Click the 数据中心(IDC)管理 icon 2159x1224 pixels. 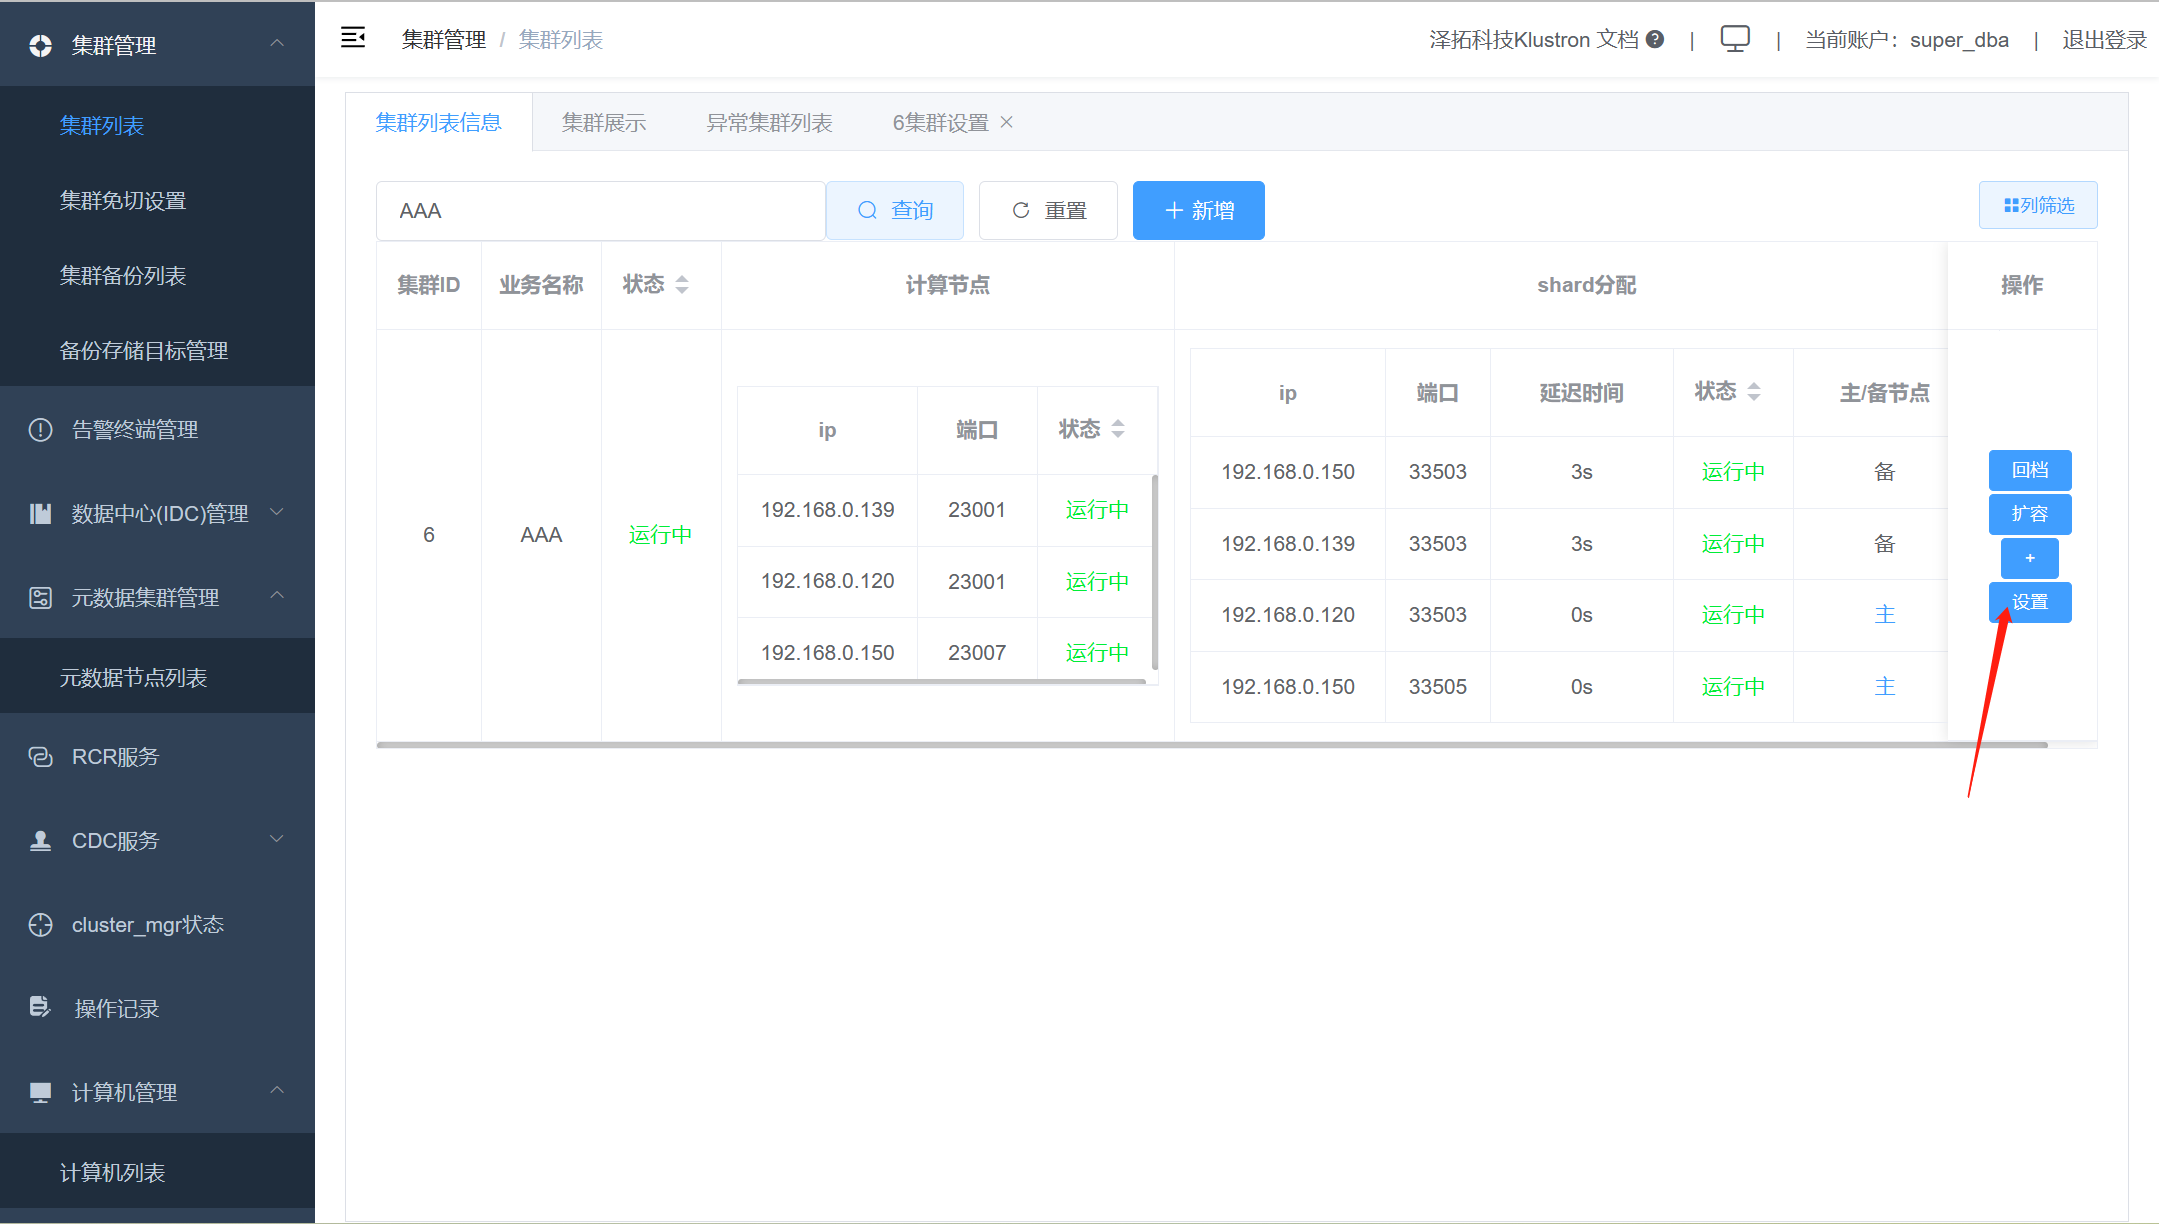40,514
